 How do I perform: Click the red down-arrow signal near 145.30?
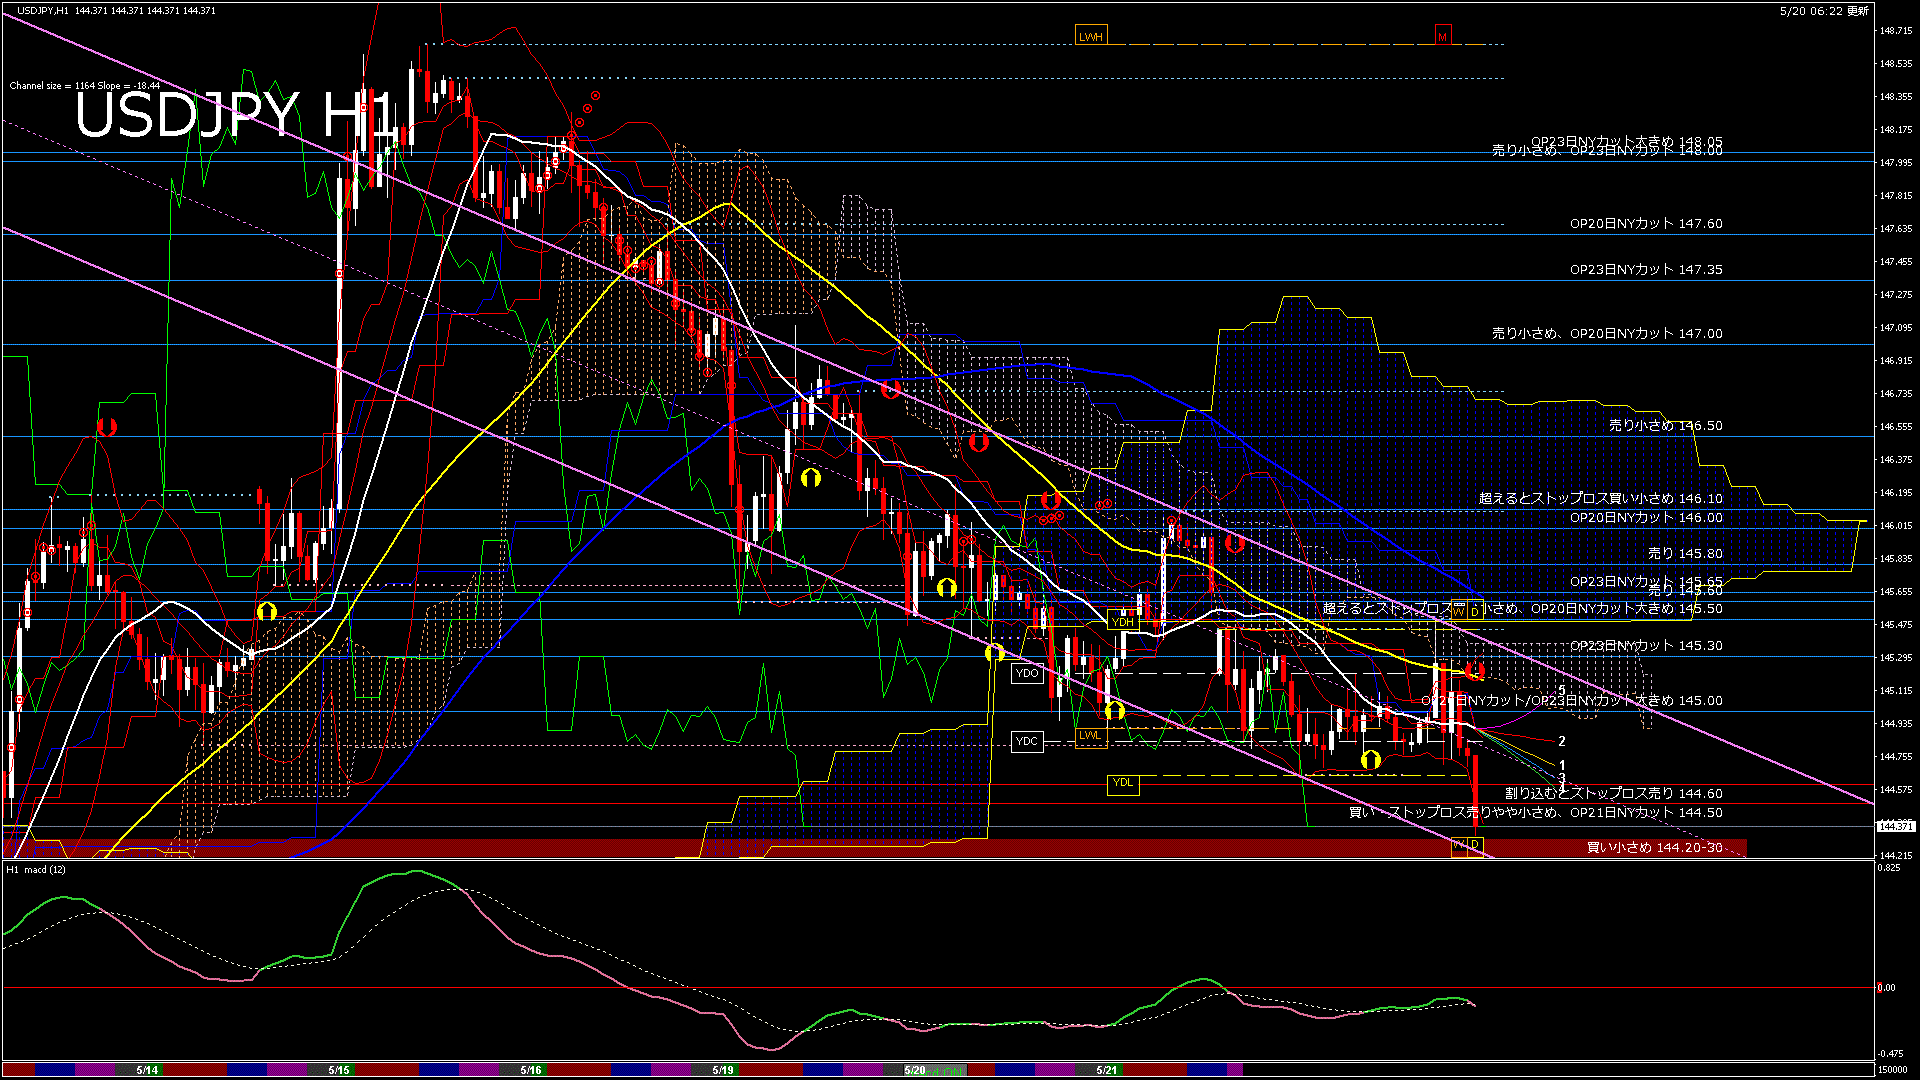(x=1475, y=670)
